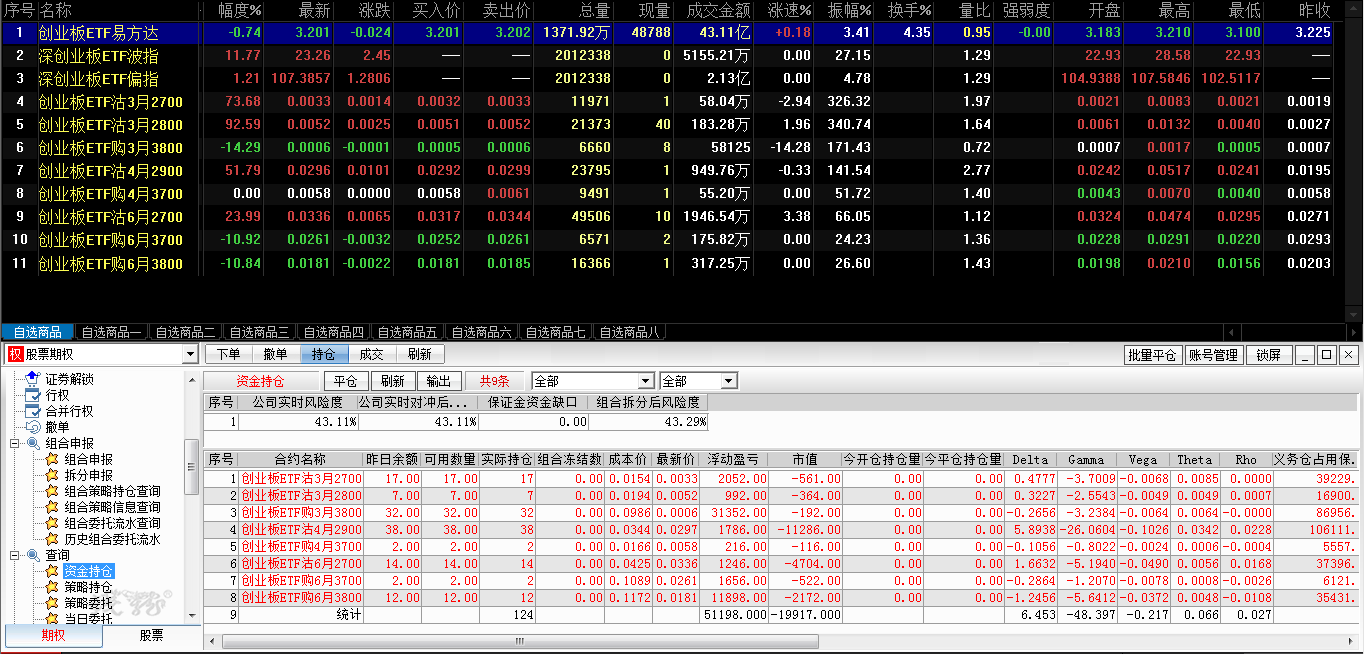Switch to the 自选商品三 tab

[x=258, y=332]
